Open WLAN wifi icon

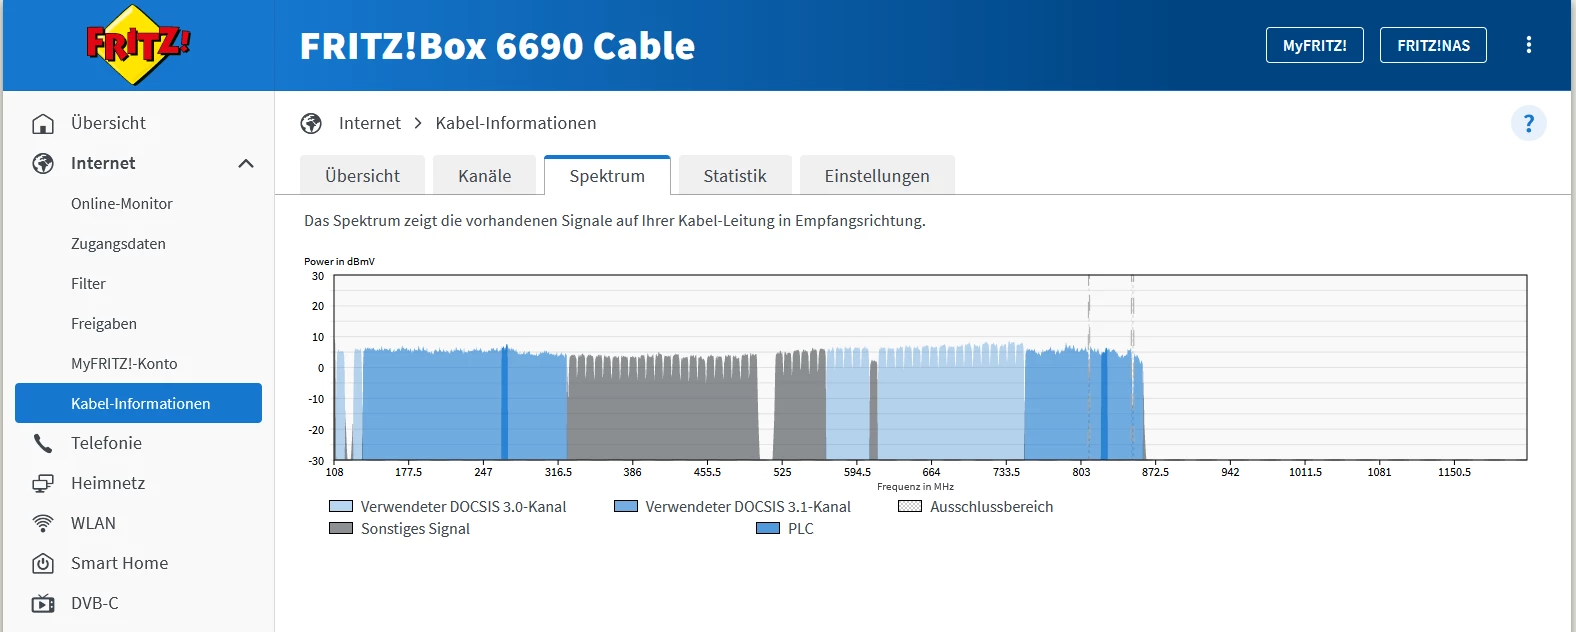[43, 524]
